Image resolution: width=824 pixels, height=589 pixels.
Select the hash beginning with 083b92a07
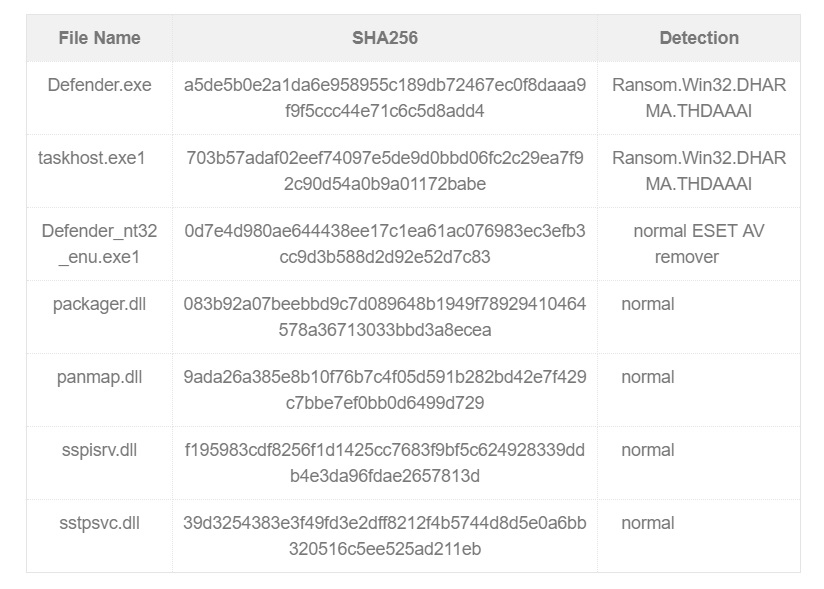385,317
